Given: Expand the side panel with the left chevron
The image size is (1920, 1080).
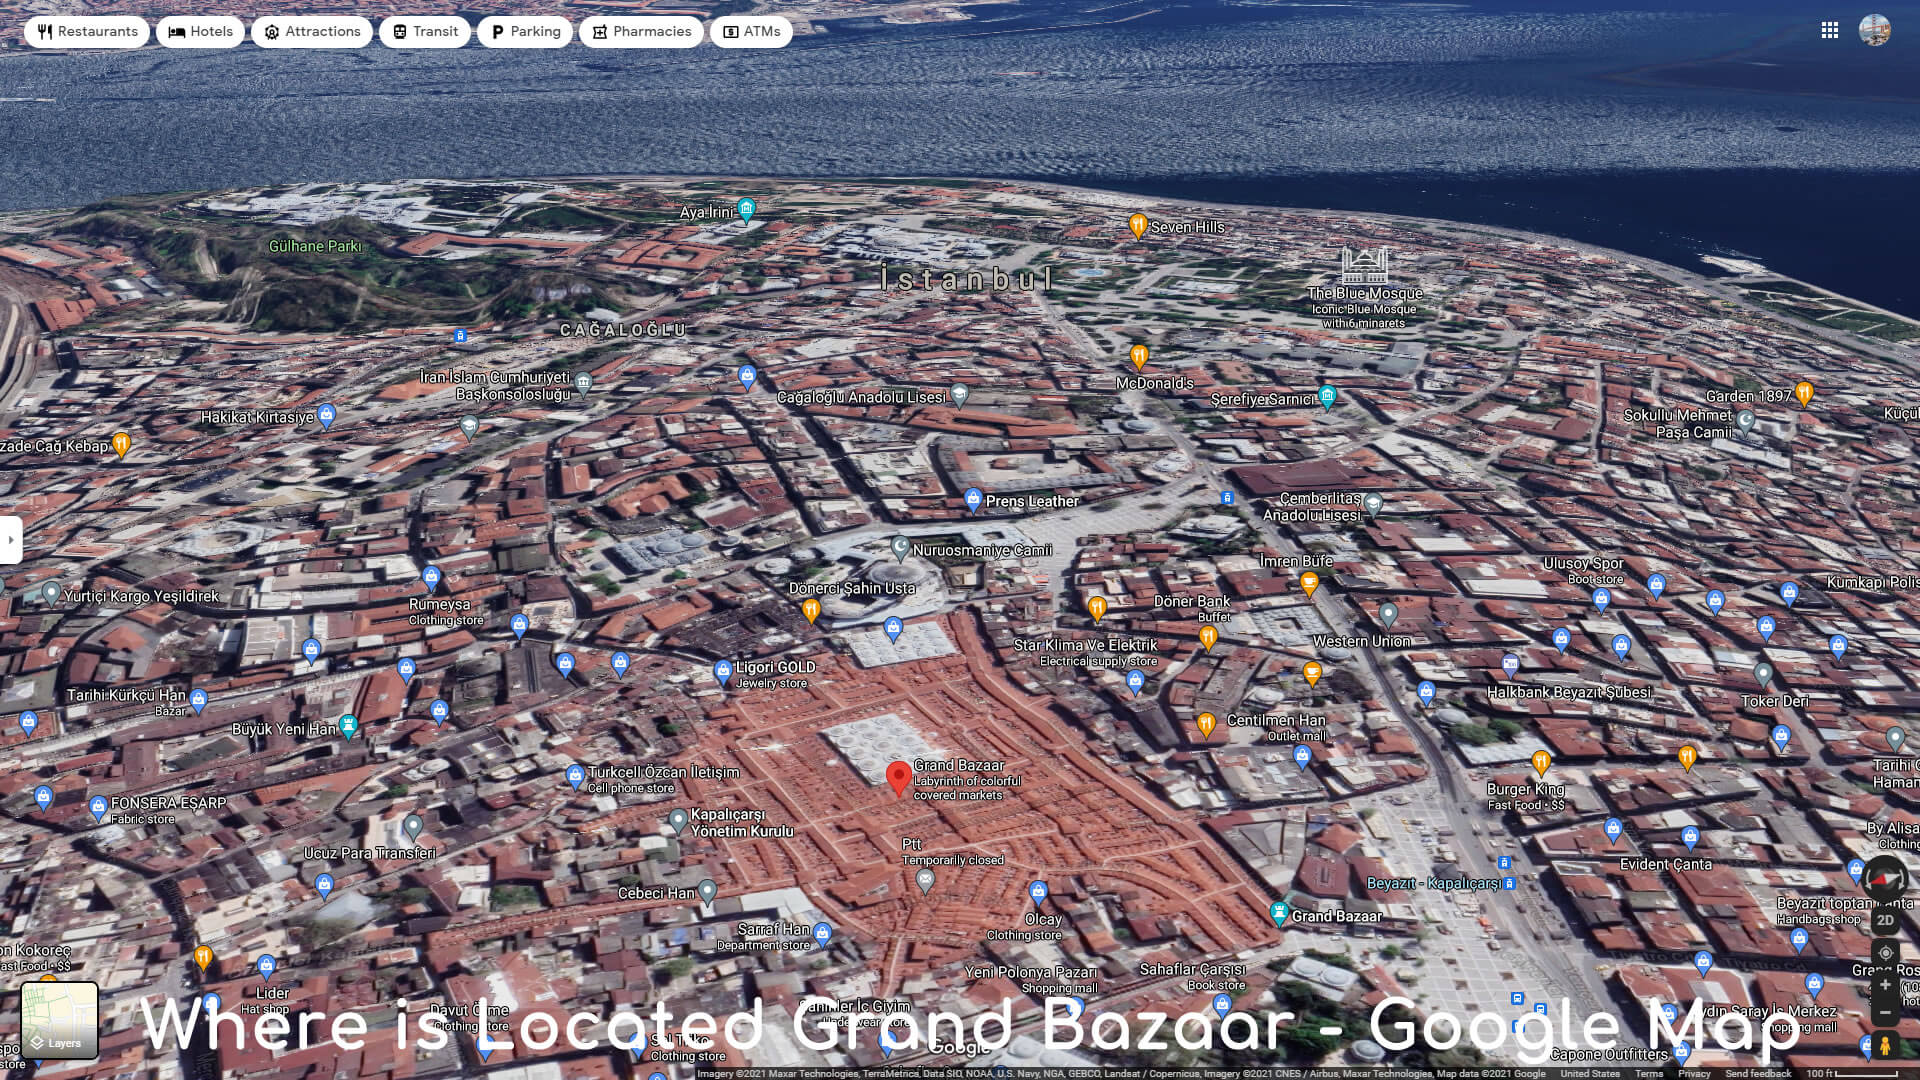Looking at the screenshot, I should tap(10, 540).
